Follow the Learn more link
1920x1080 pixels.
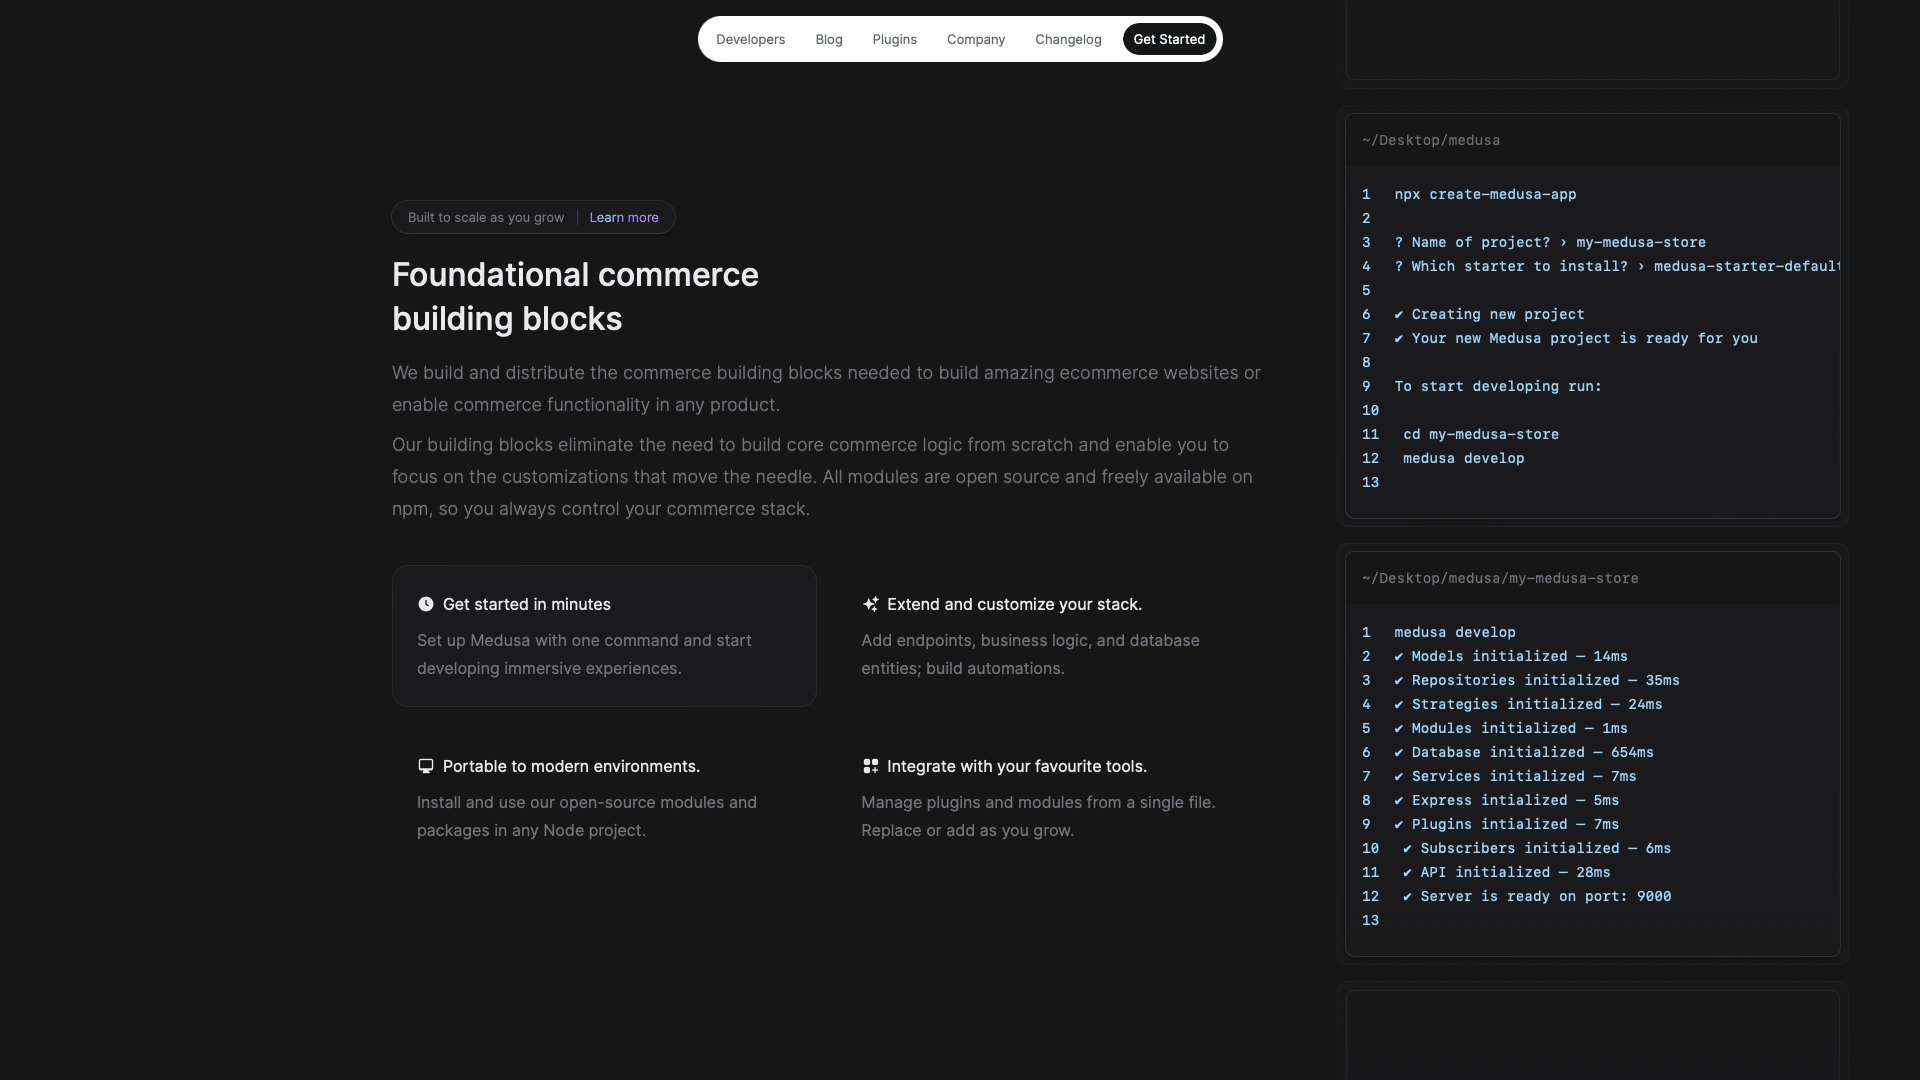coord(624,217)
